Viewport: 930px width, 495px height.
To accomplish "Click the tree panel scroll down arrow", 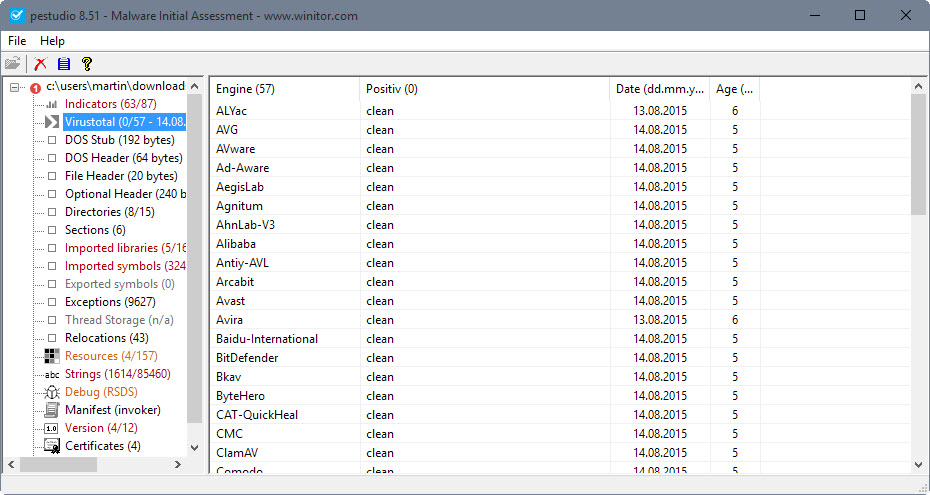I will click(x=195, y=448).
